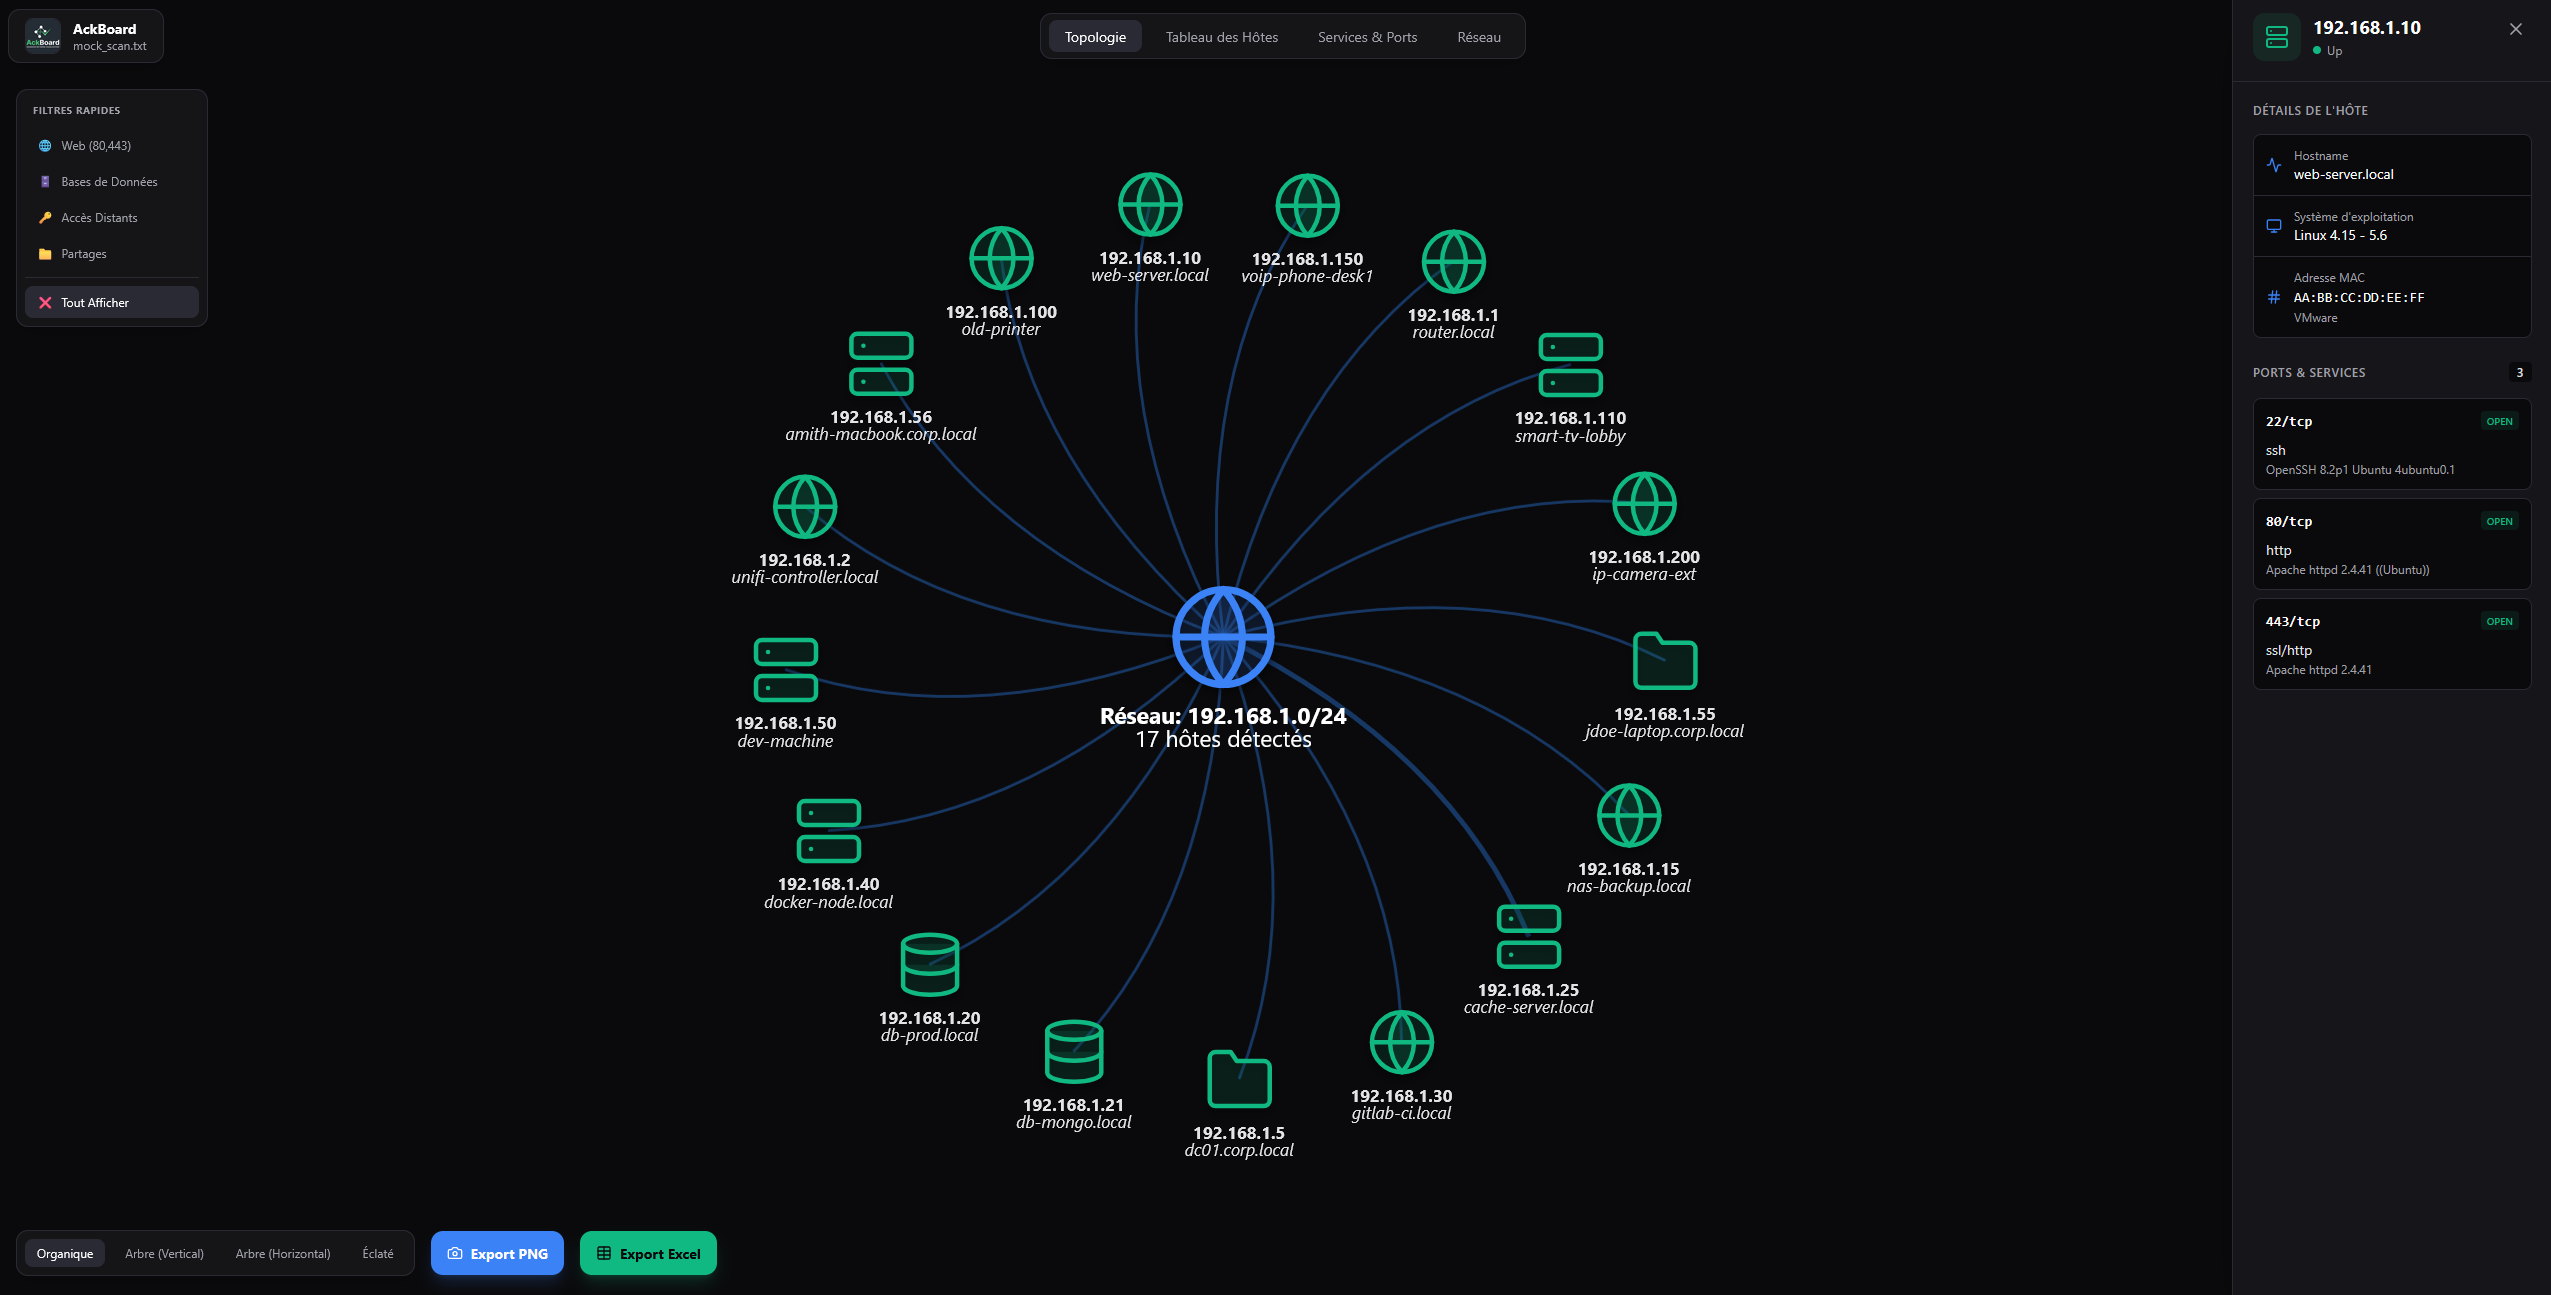The height and width of the screenshot is (1295, 2551).
Task: Click the AckBoard logo icon
Action: [x=42, y=36]
